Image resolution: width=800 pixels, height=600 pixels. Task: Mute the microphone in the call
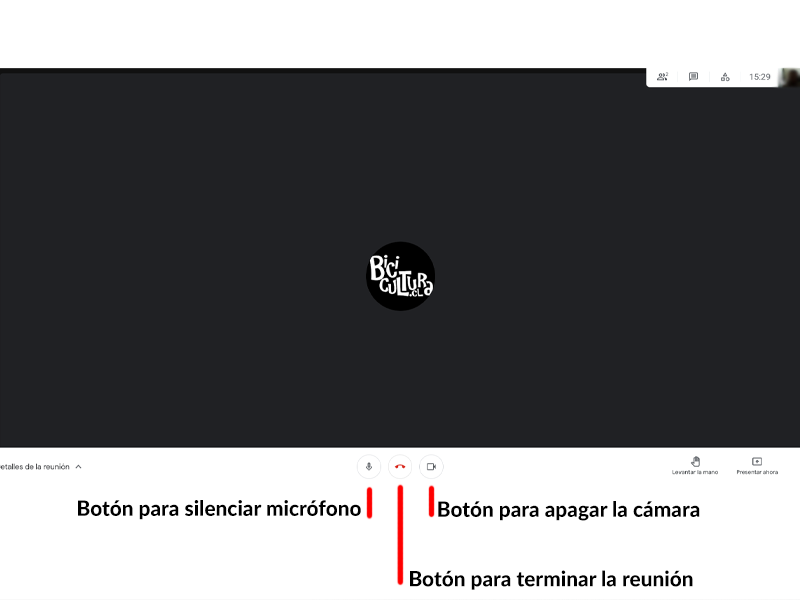pyautogui.click(x=369, y=466)
